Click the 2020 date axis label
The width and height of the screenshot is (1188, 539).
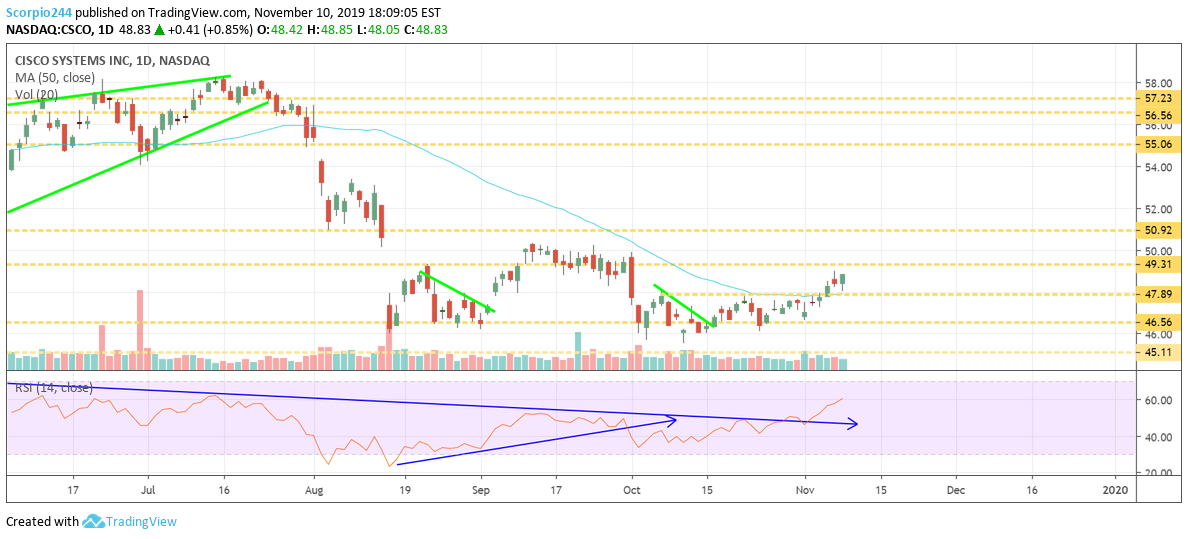1115,490
